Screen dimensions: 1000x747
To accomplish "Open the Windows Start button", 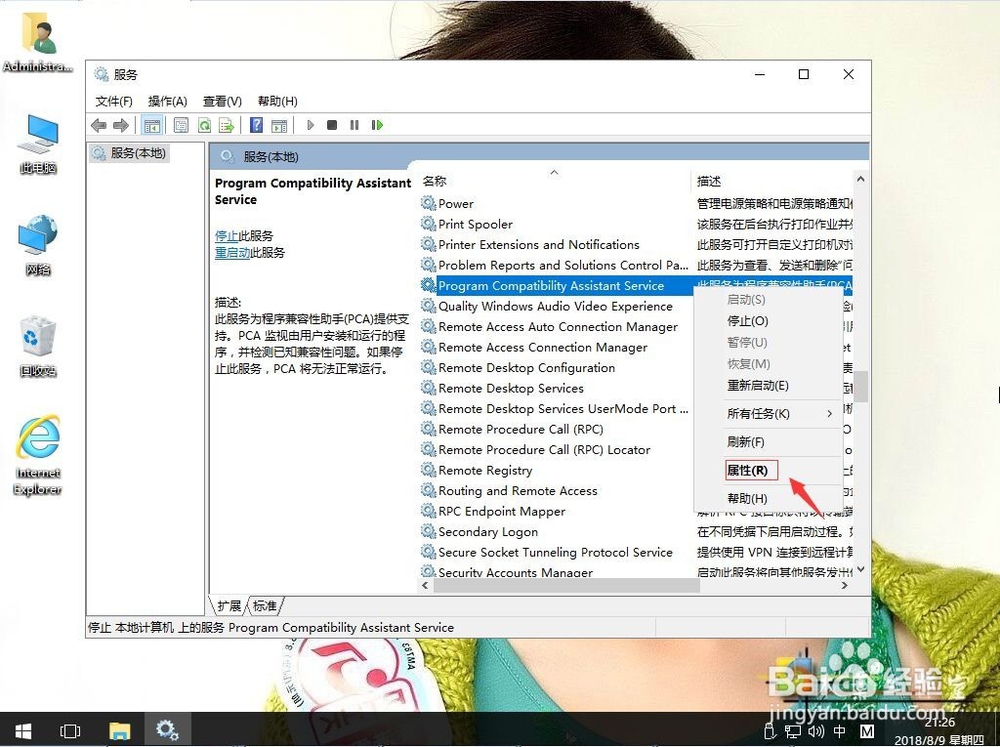I will pyautogui.click(x=23, y=730).
